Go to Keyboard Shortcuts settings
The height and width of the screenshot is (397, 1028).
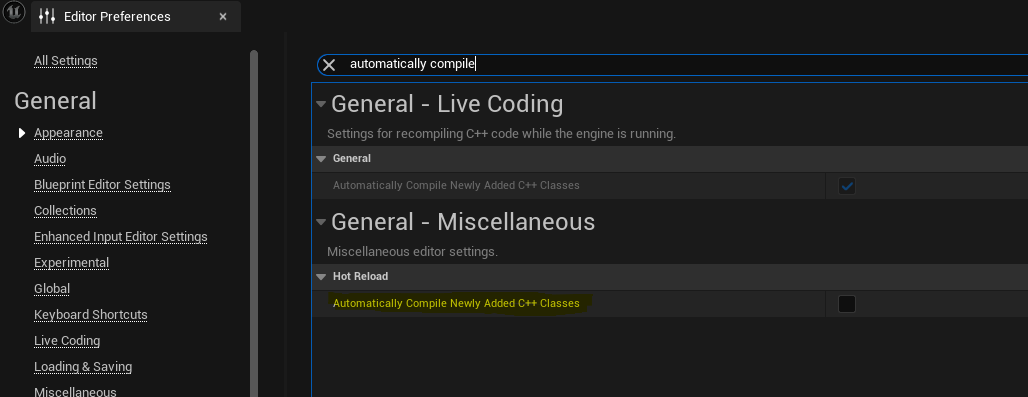click(90, 315)
